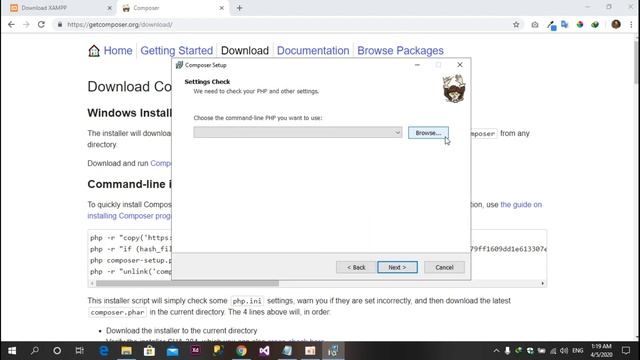This screenshot has height=360, width=640.
Task: Open the Chrome three-dot menu
Action: 631,24
